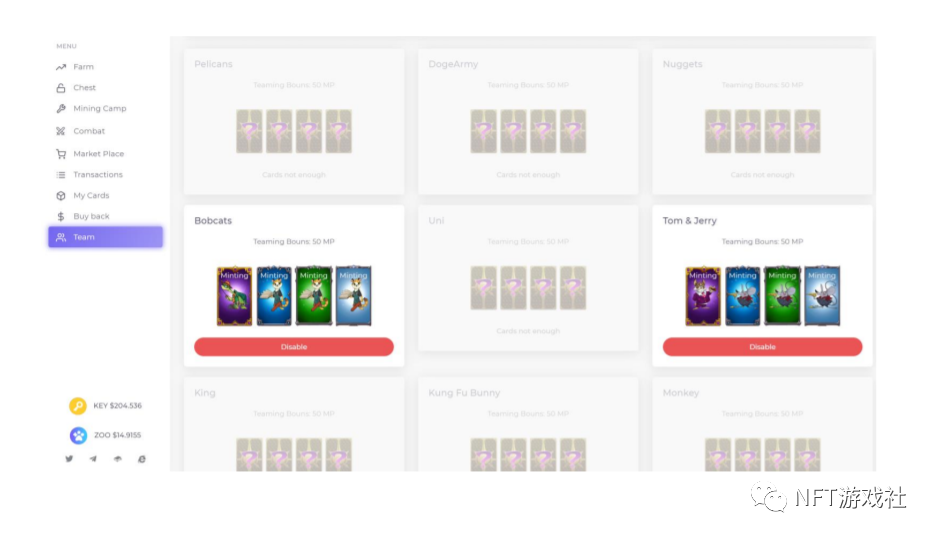Select the highlighted Team menu item

click(x=106, y=237)
